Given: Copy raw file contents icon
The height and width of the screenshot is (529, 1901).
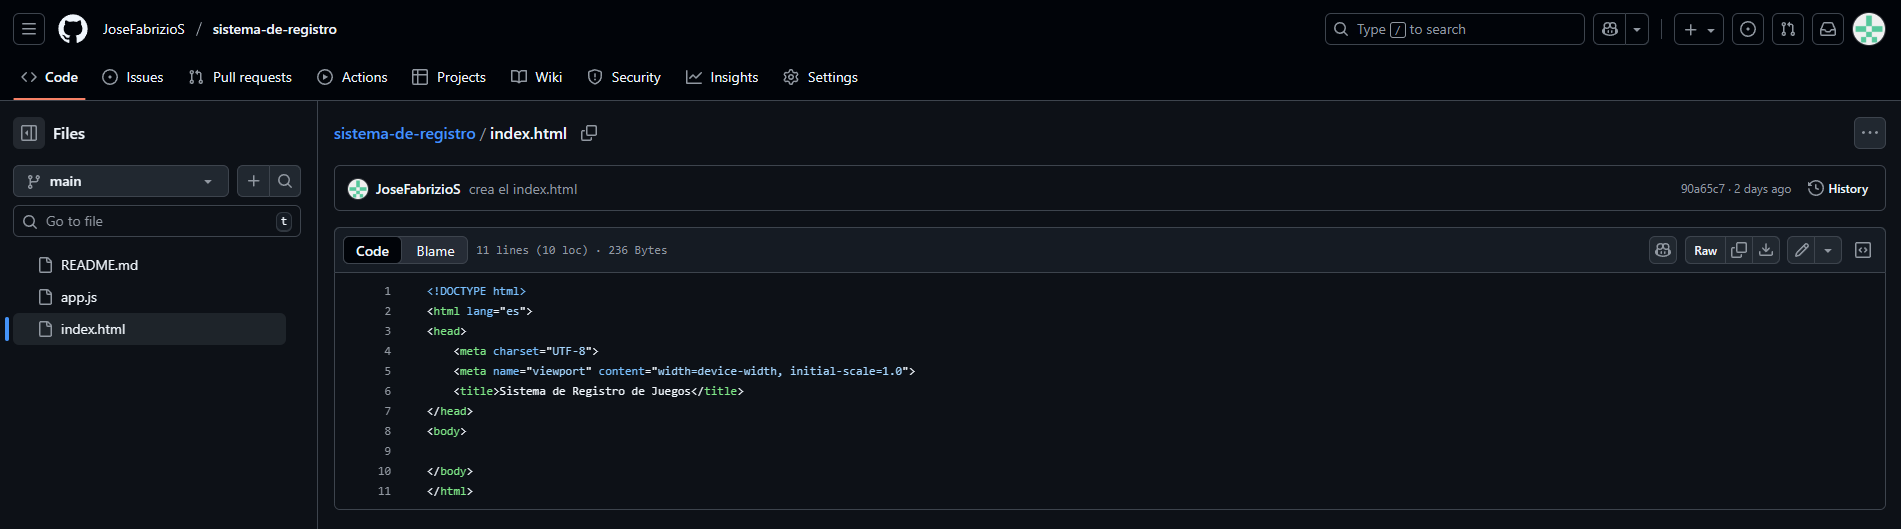Looking at the screenshot, I should (1739, 250).
